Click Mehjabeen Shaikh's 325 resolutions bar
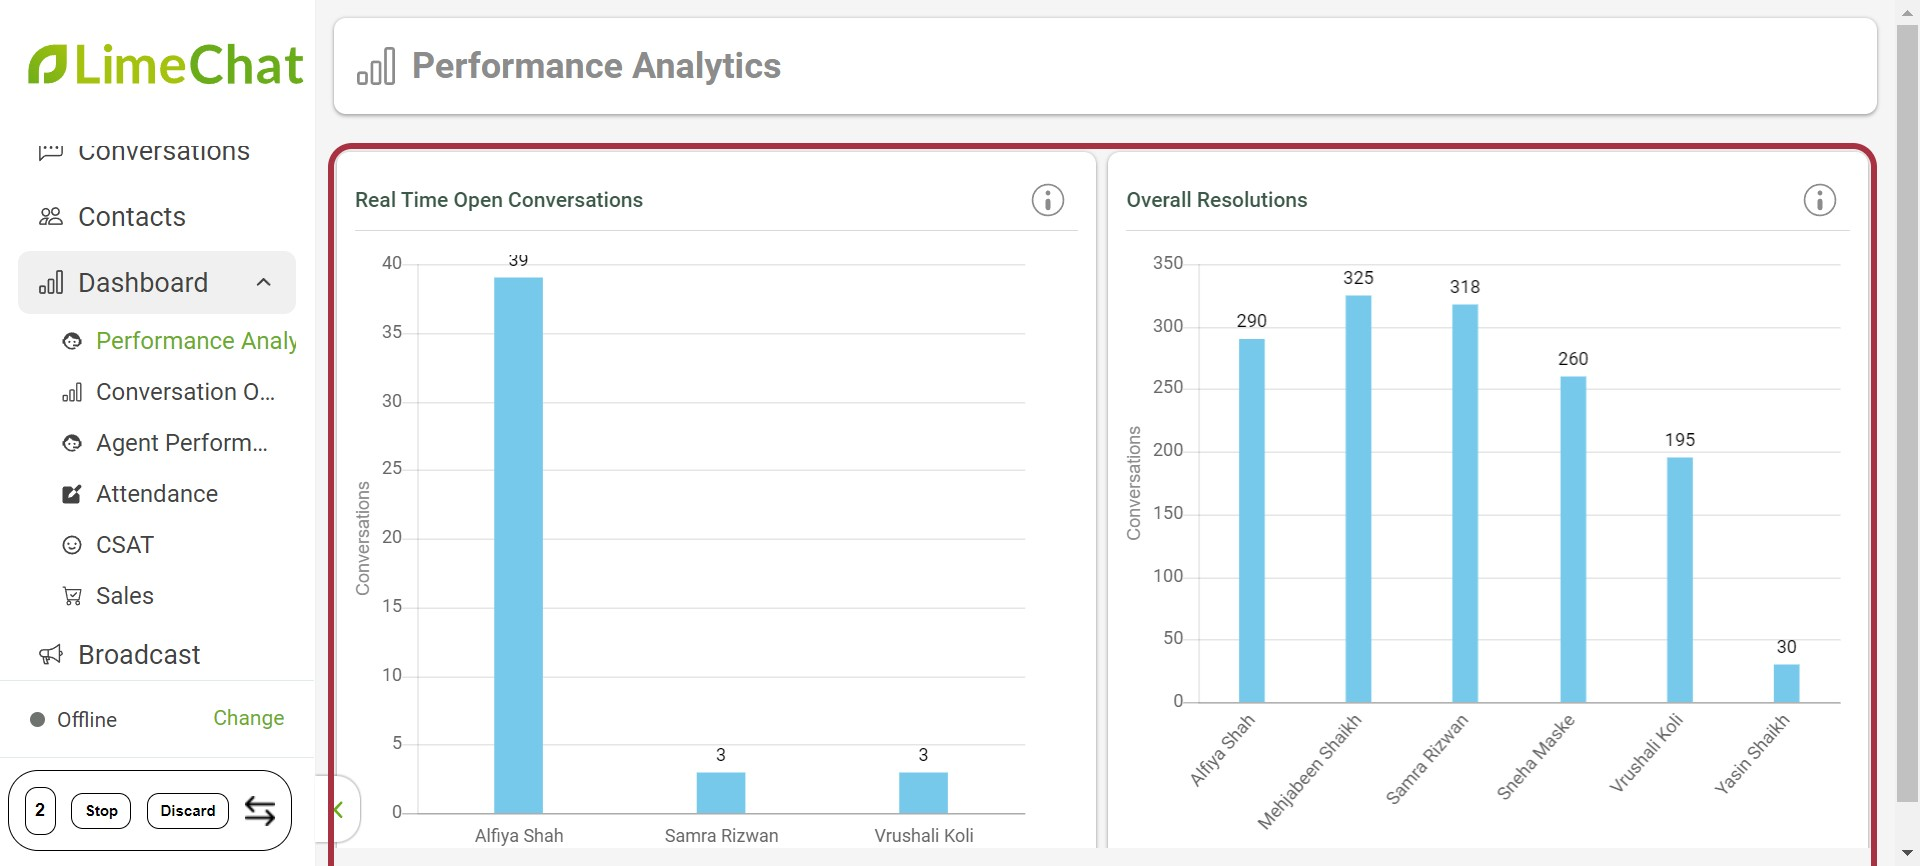1920x866 pixels. (1358, 498)
